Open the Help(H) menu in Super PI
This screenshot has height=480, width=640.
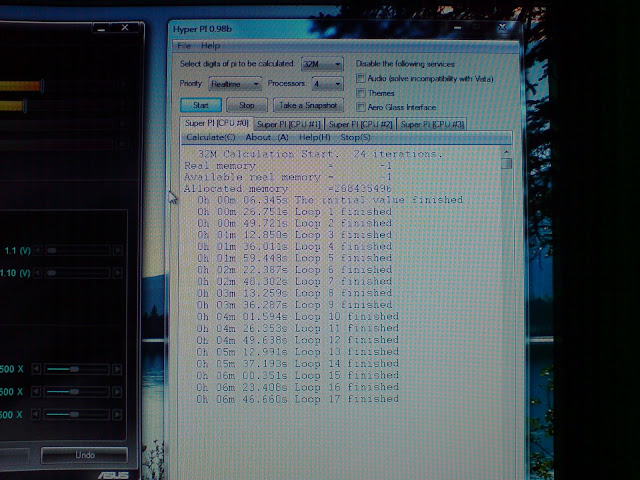pos(314,137)
